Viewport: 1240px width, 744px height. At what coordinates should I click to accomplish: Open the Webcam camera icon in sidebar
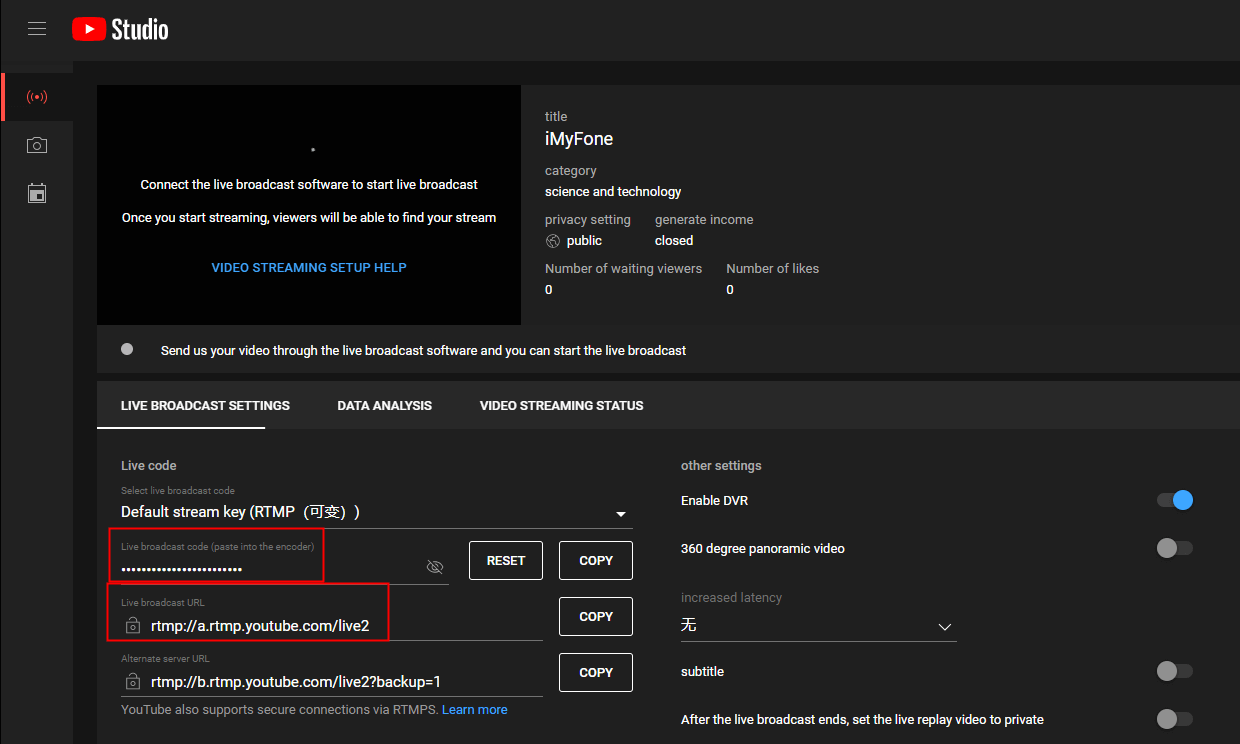(x=37, y=145)
